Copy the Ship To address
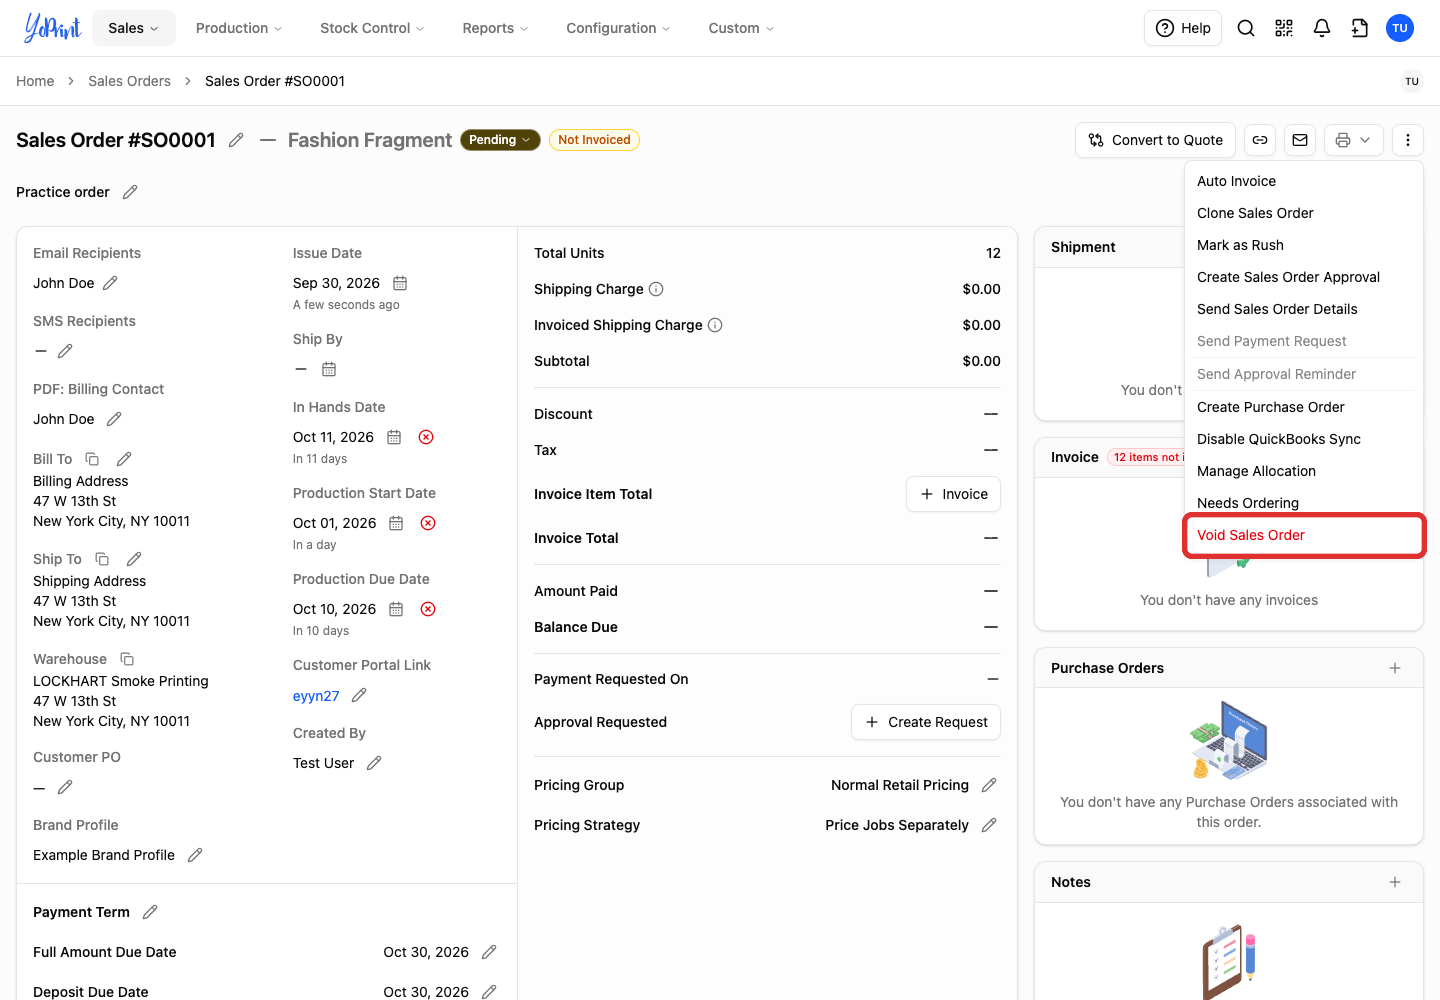1440x1000 pixels. tap(102, 559)
